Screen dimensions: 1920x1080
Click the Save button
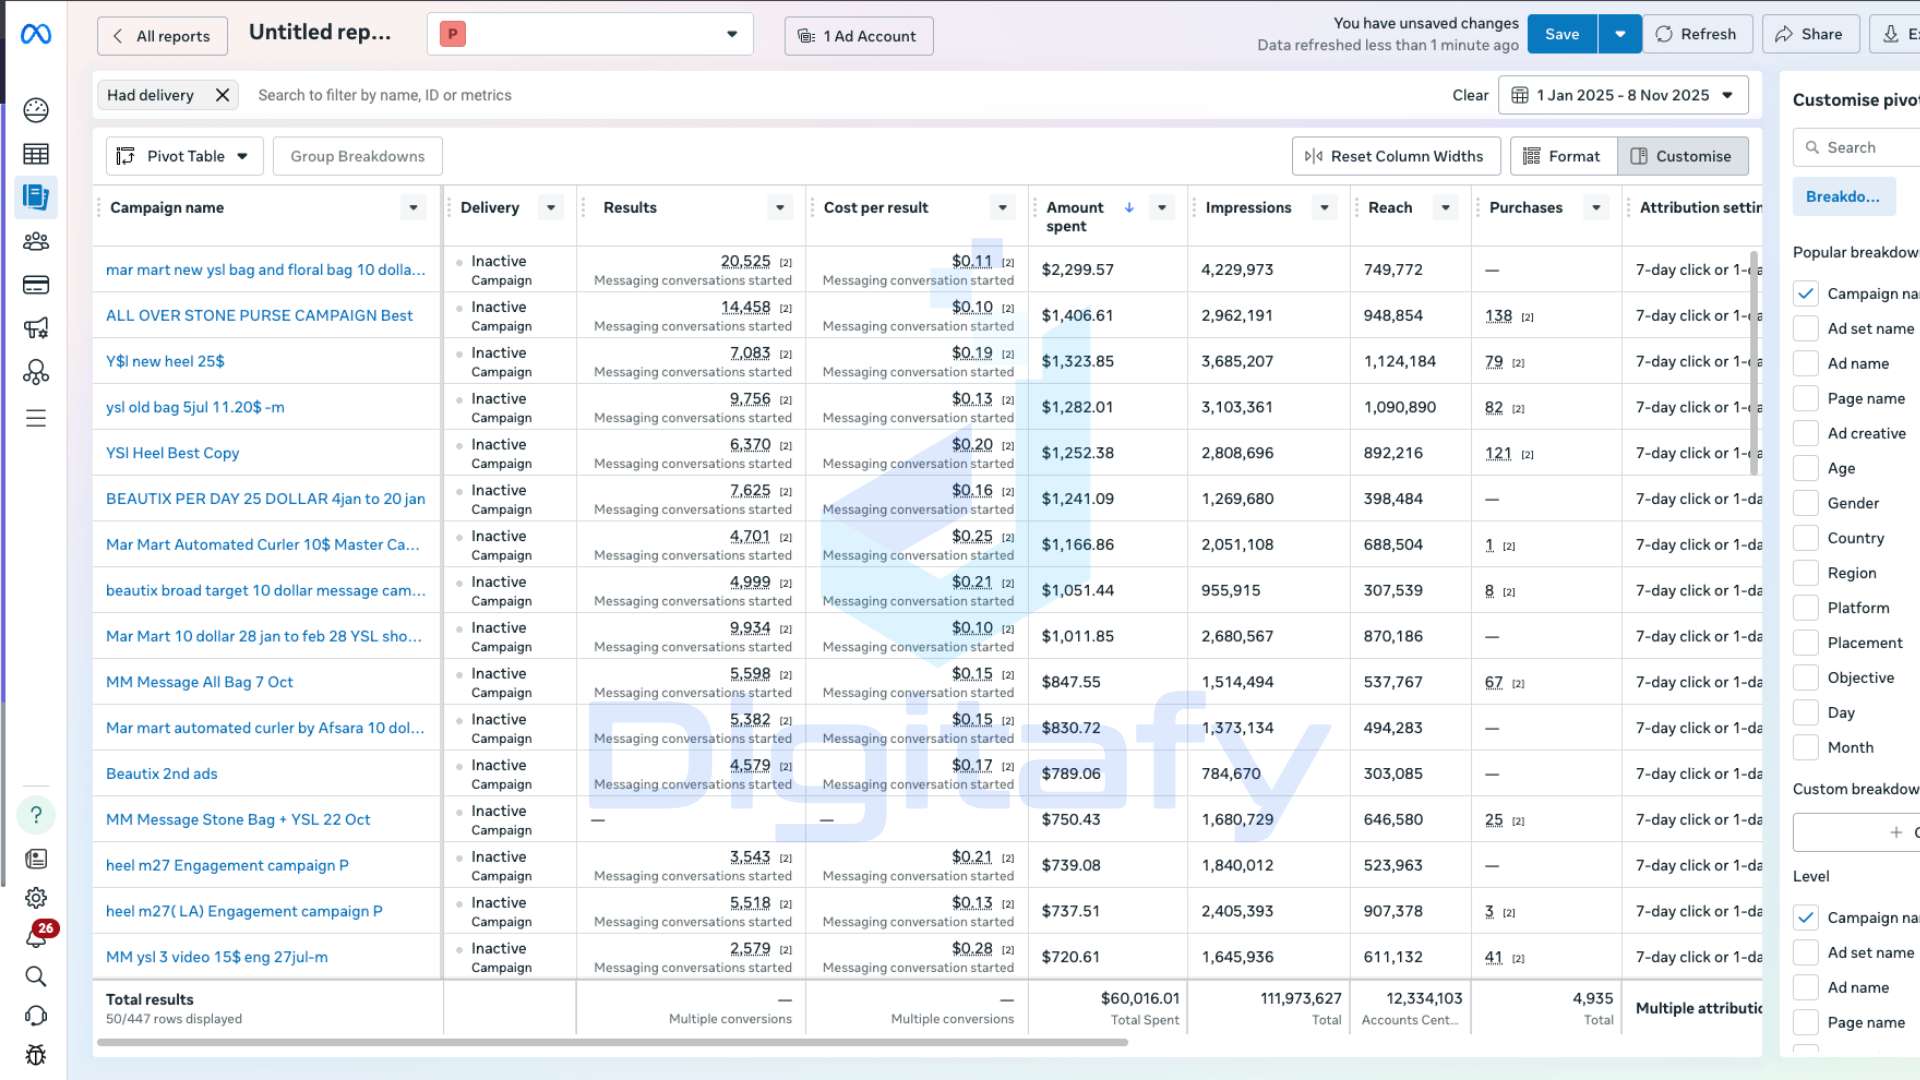point(1562,34)
